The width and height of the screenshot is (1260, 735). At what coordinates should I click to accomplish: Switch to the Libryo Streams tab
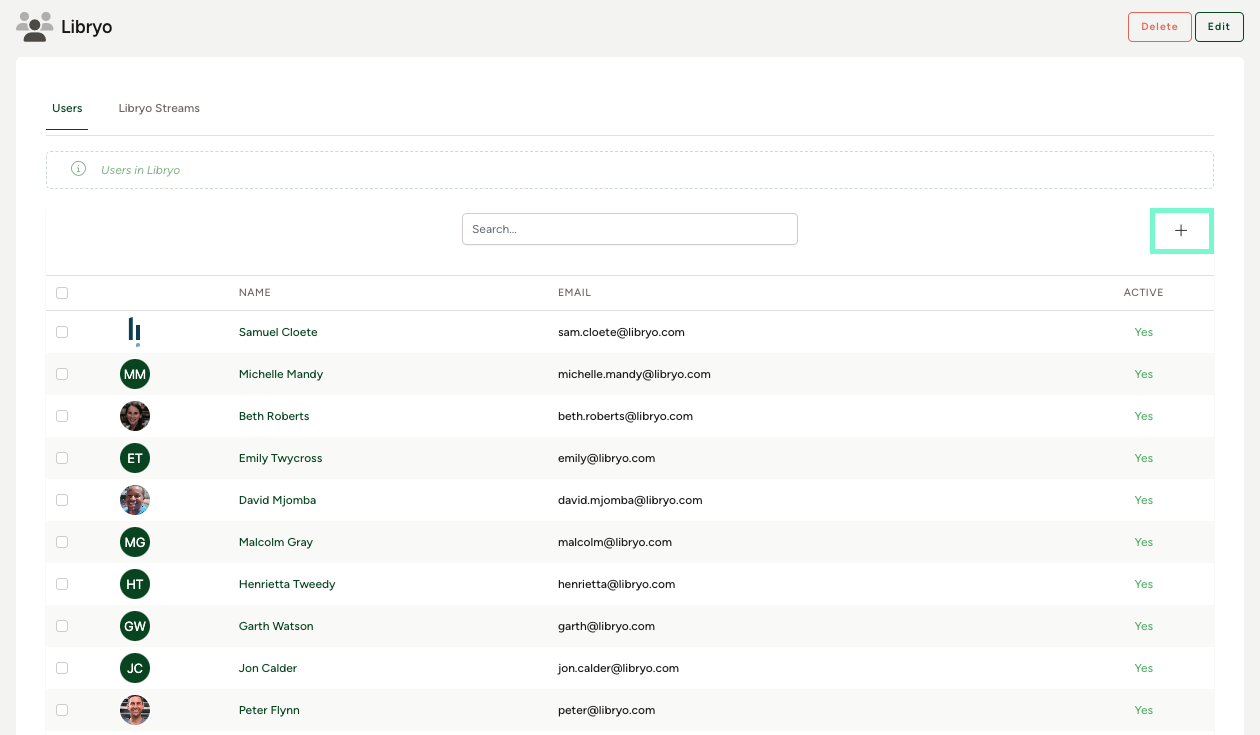click(x=159, y=108)
